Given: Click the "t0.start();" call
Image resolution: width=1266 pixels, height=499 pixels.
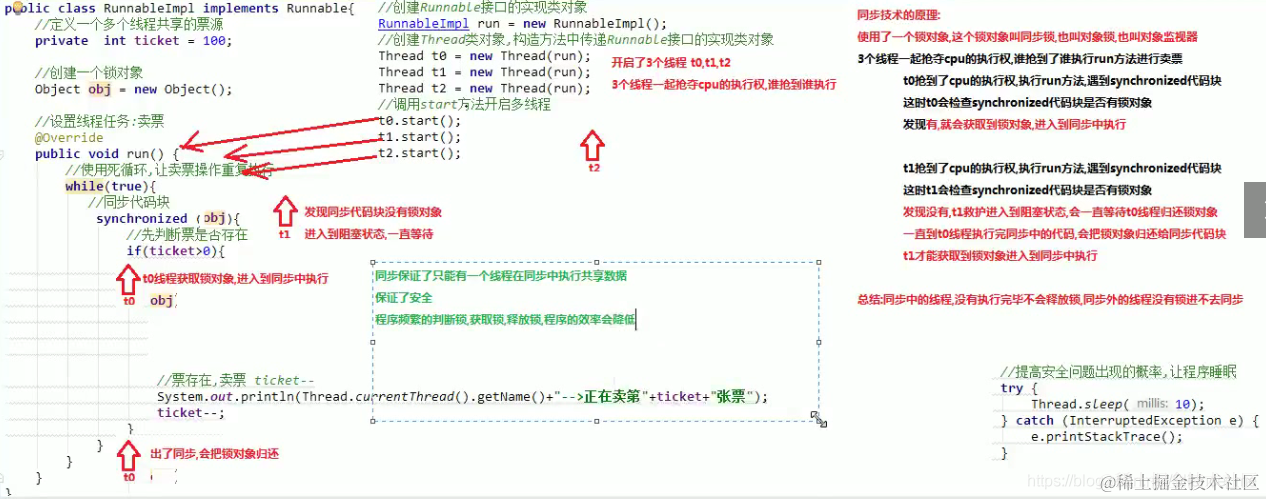Looking at the screenshot, I should pos(420,121).
